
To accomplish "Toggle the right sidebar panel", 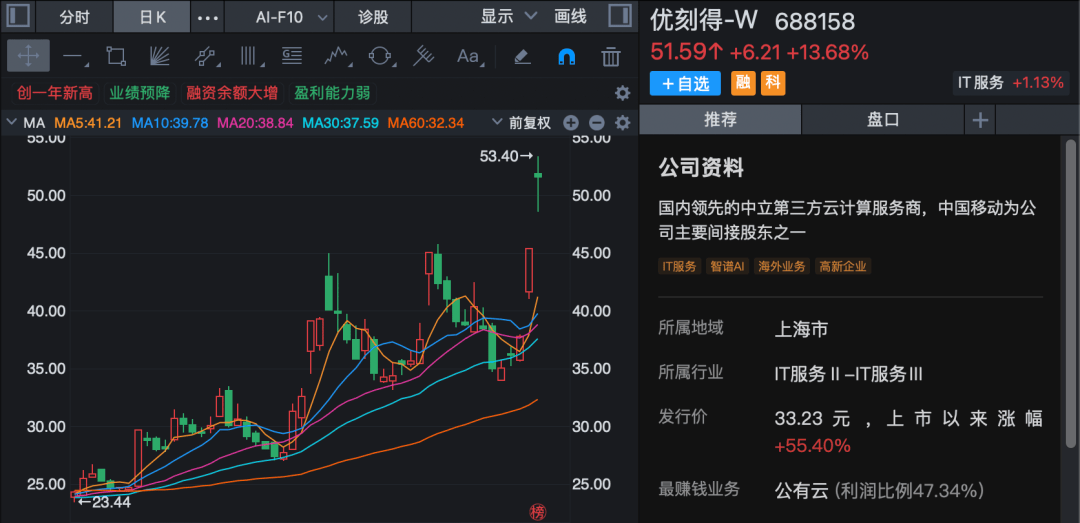I will coord(620,17).
